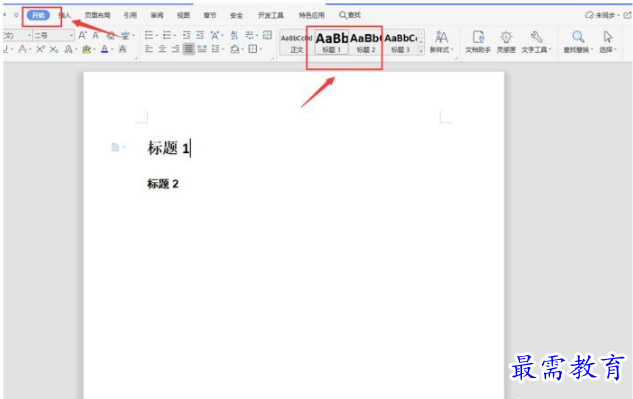The width and height of the screenshot is (633, 399).
Task: Open the 引用 (References) tab
Action: click(130, 15)
